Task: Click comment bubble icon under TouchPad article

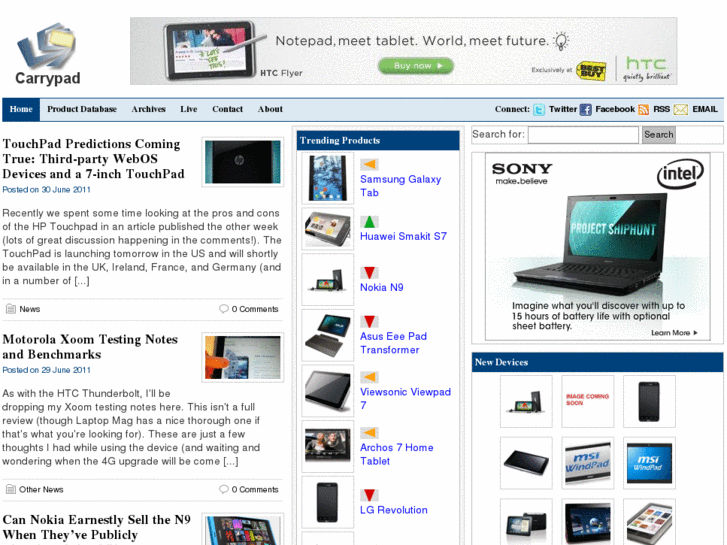Action: (x=223, y=309)
